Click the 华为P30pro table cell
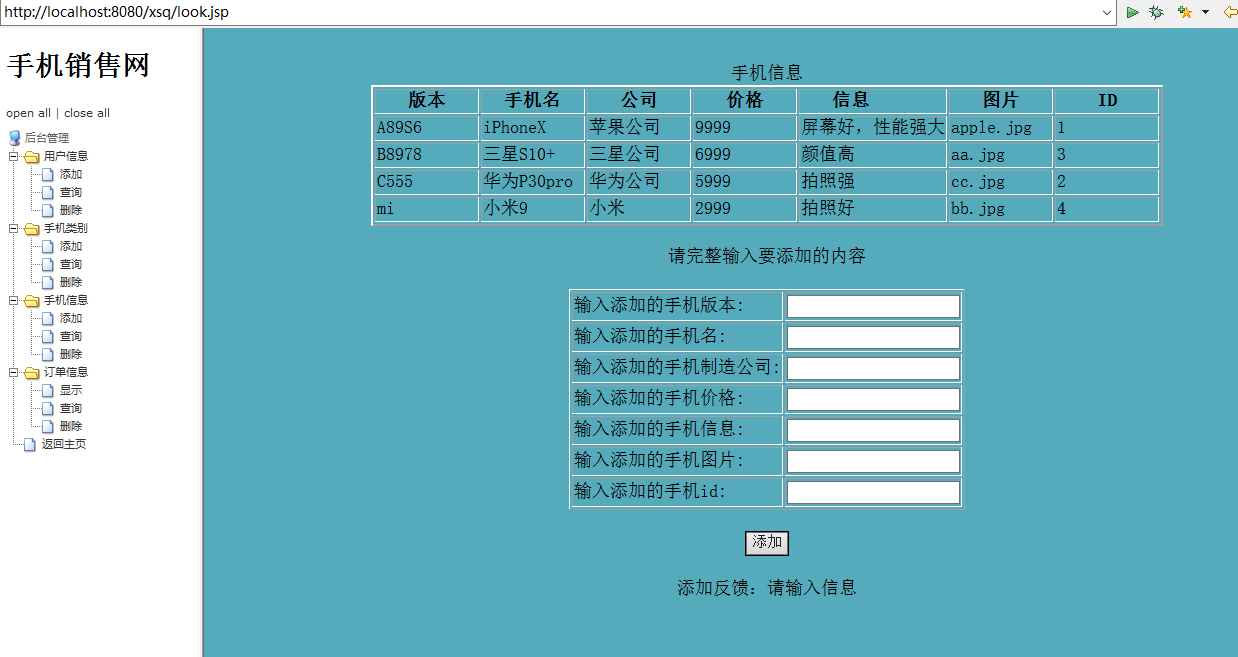The width and height of the screenshot is (1238, 657). coord(532,182)
